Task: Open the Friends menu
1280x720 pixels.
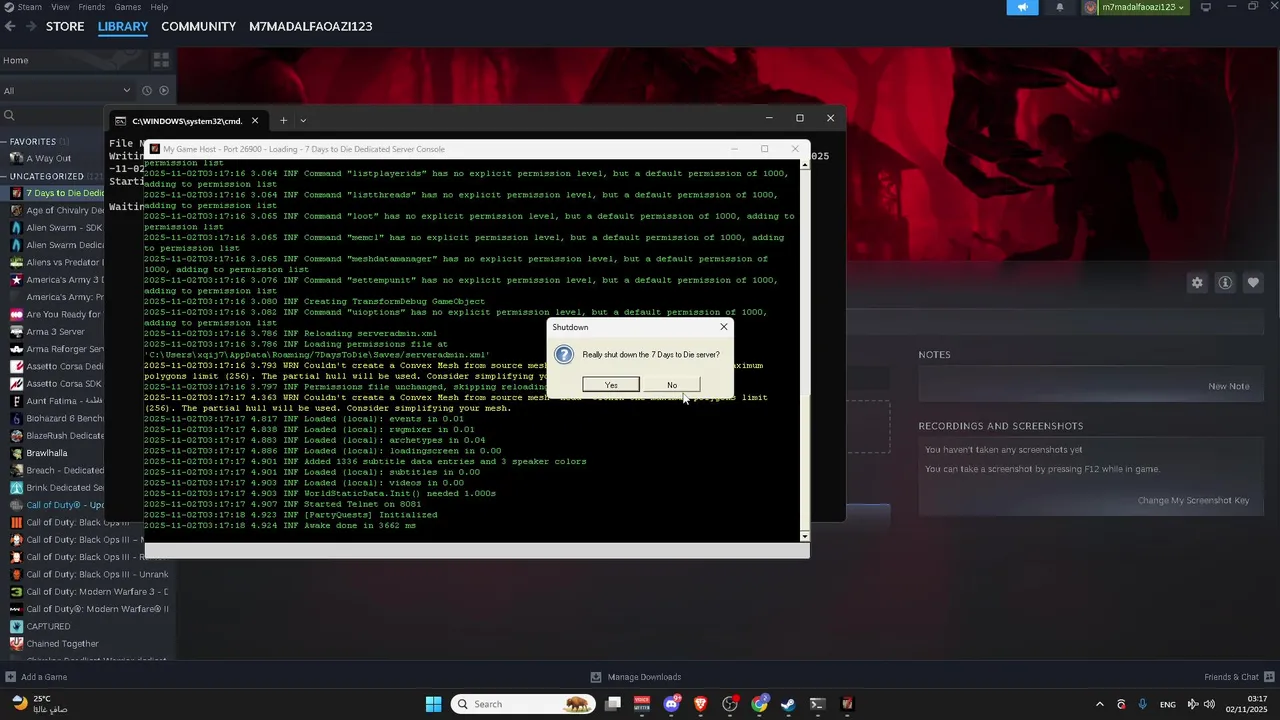Action: click(x=92, y=7)
